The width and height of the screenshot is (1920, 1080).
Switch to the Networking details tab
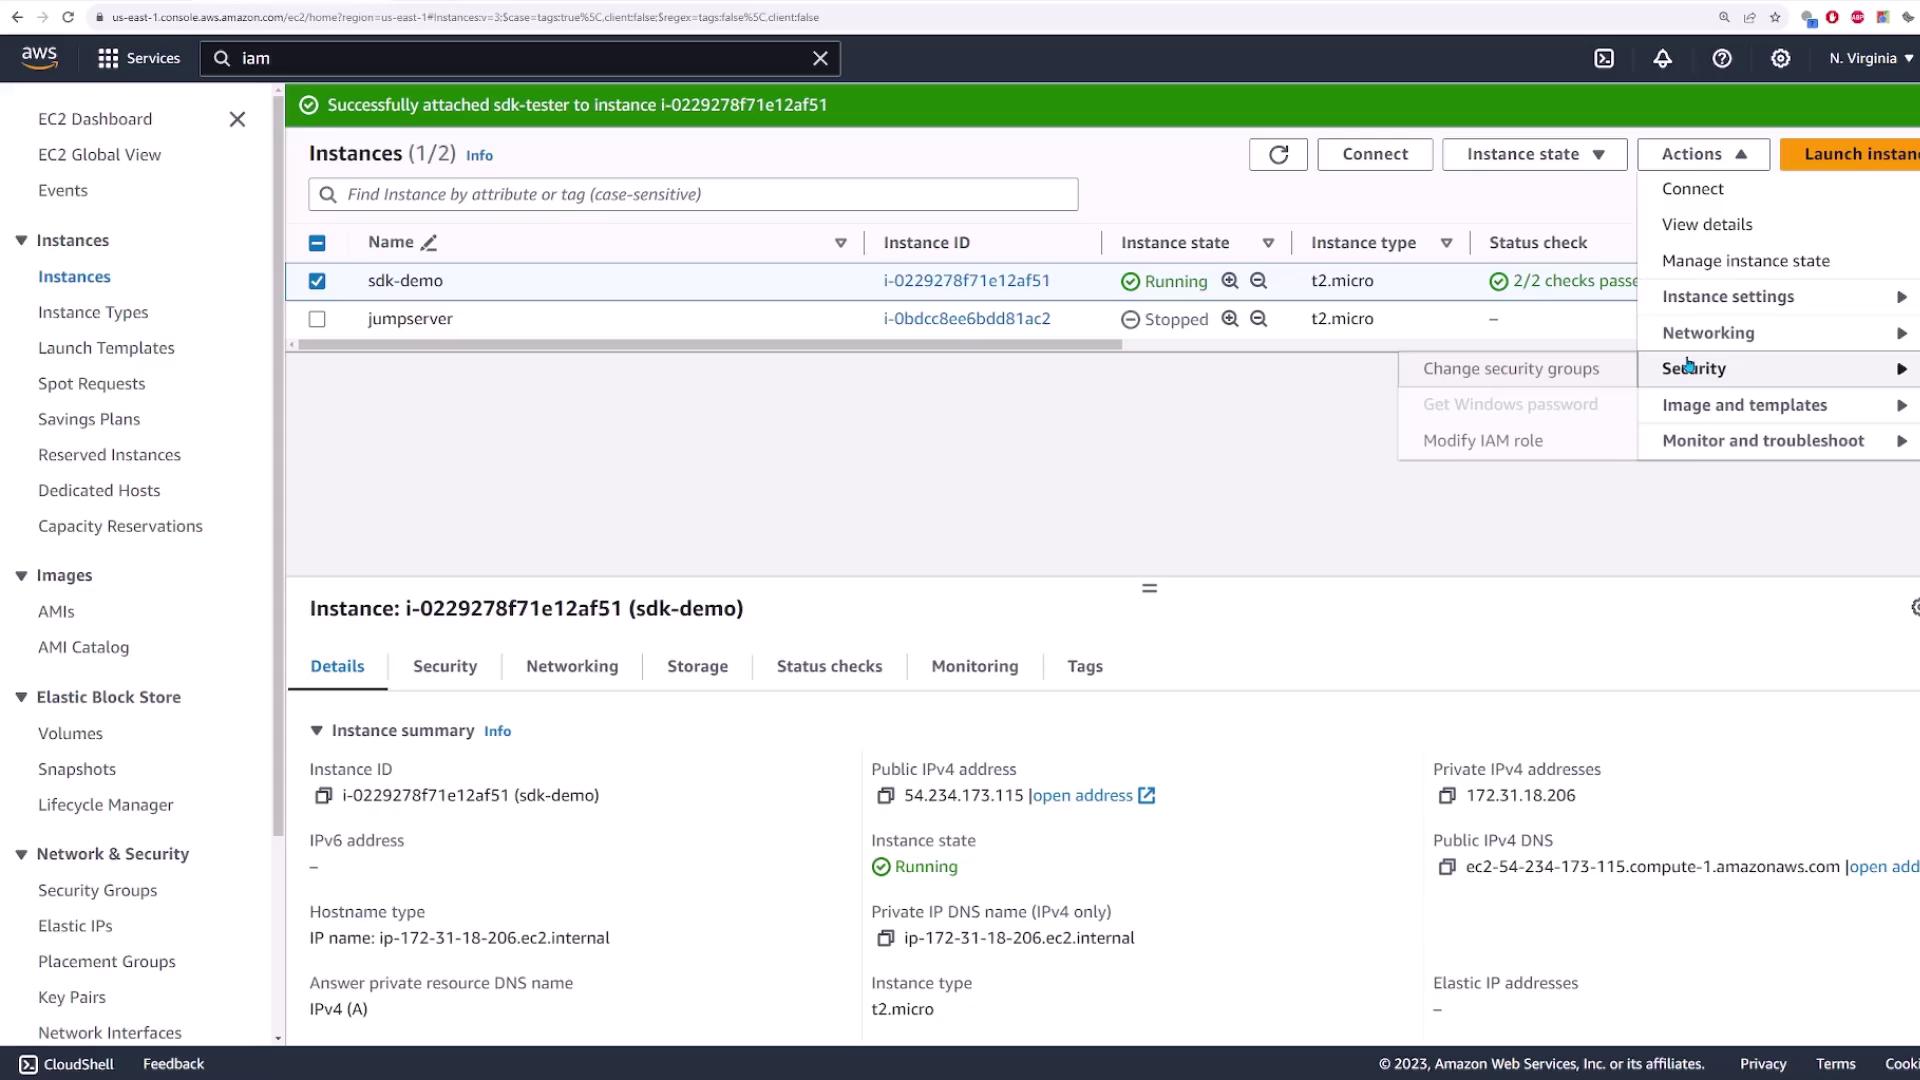tap(572, 666)
